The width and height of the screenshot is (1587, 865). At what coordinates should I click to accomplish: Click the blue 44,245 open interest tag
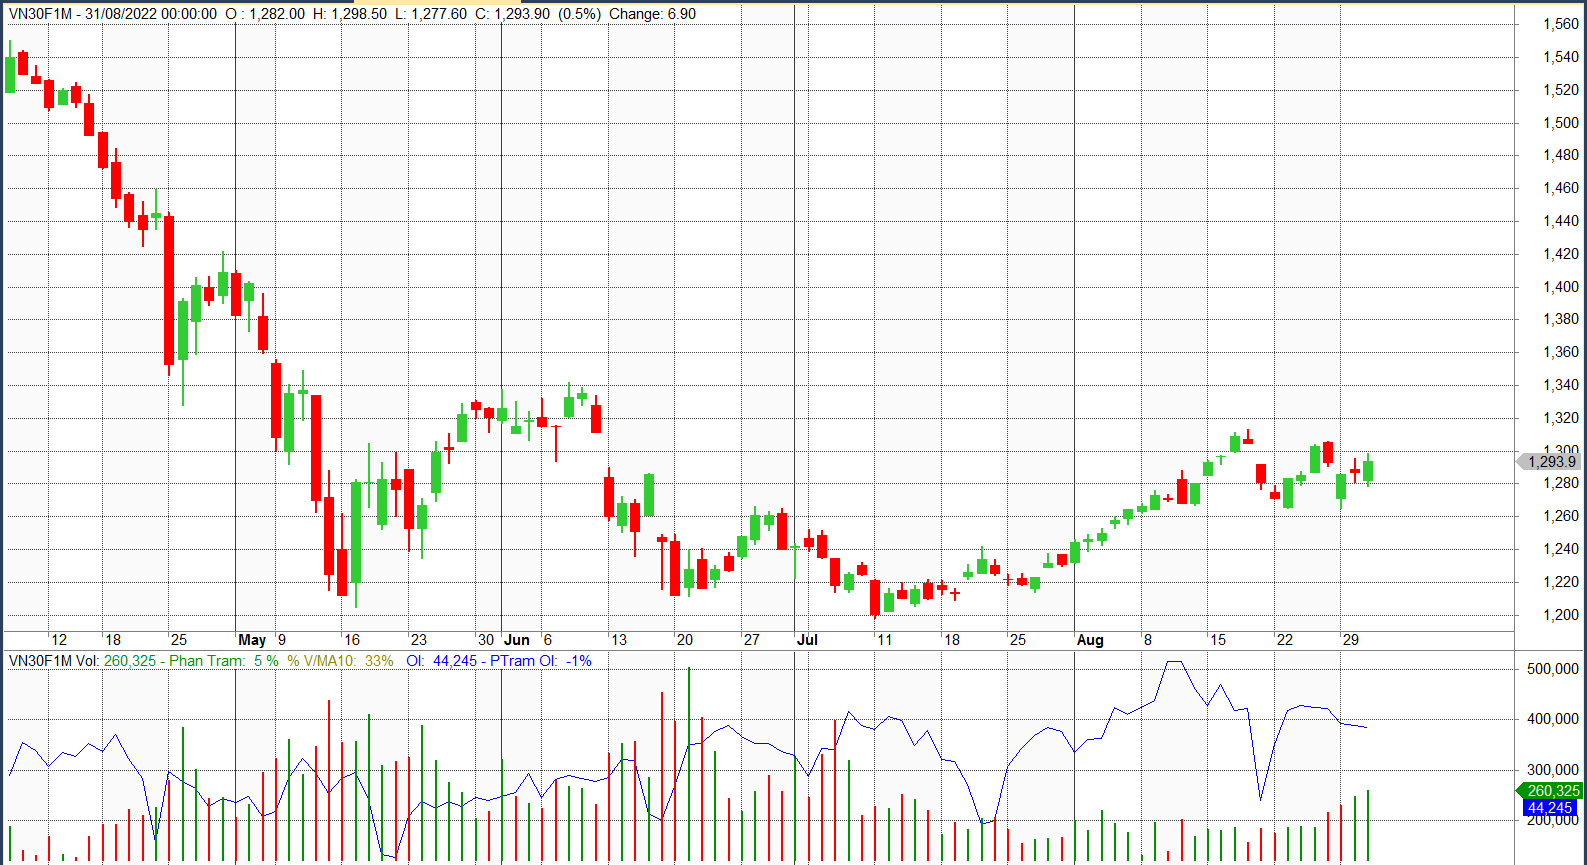click(1550, 808)
